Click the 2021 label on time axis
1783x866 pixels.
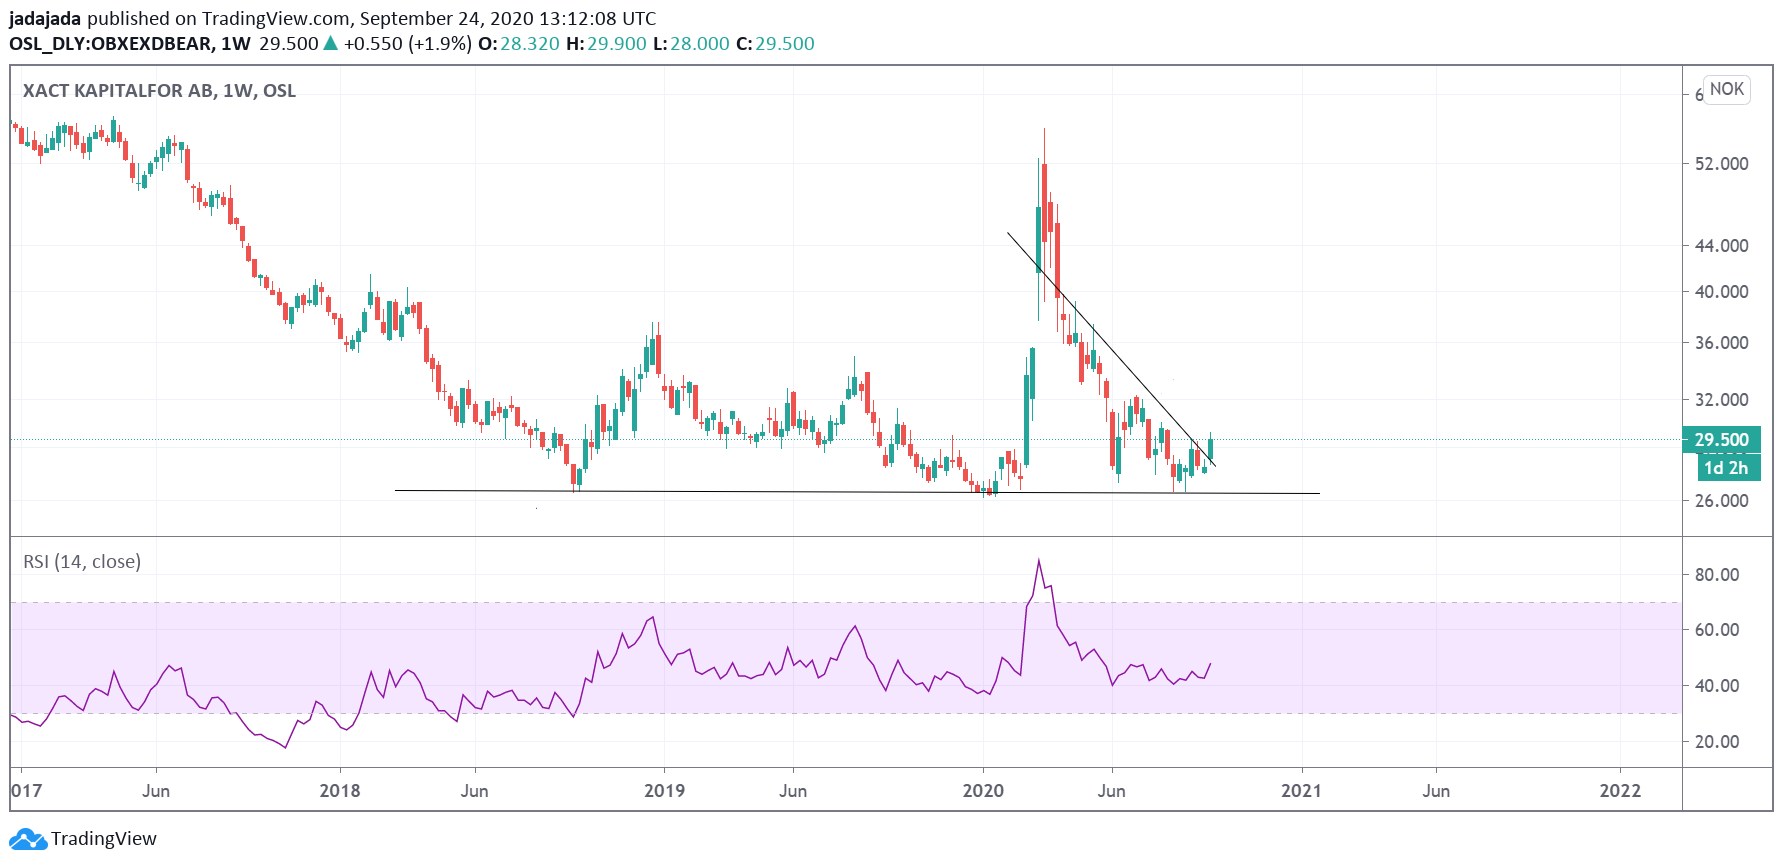pos(1301,791)
